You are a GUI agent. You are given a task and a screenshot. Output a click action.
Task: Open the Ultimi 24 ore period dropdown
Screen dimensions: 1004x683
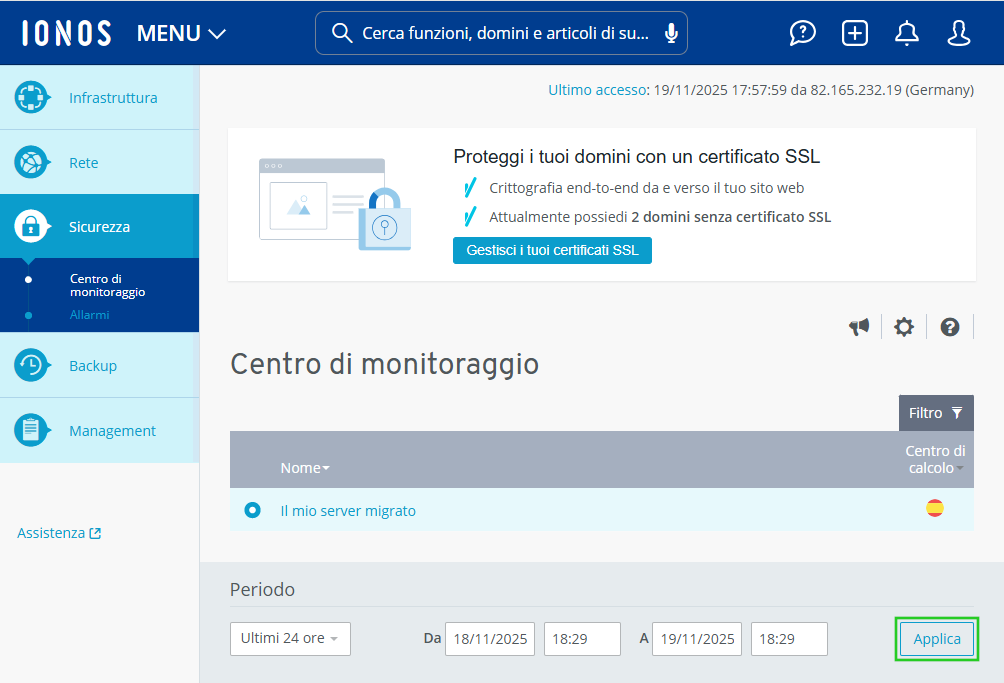(x=290, y=638)
